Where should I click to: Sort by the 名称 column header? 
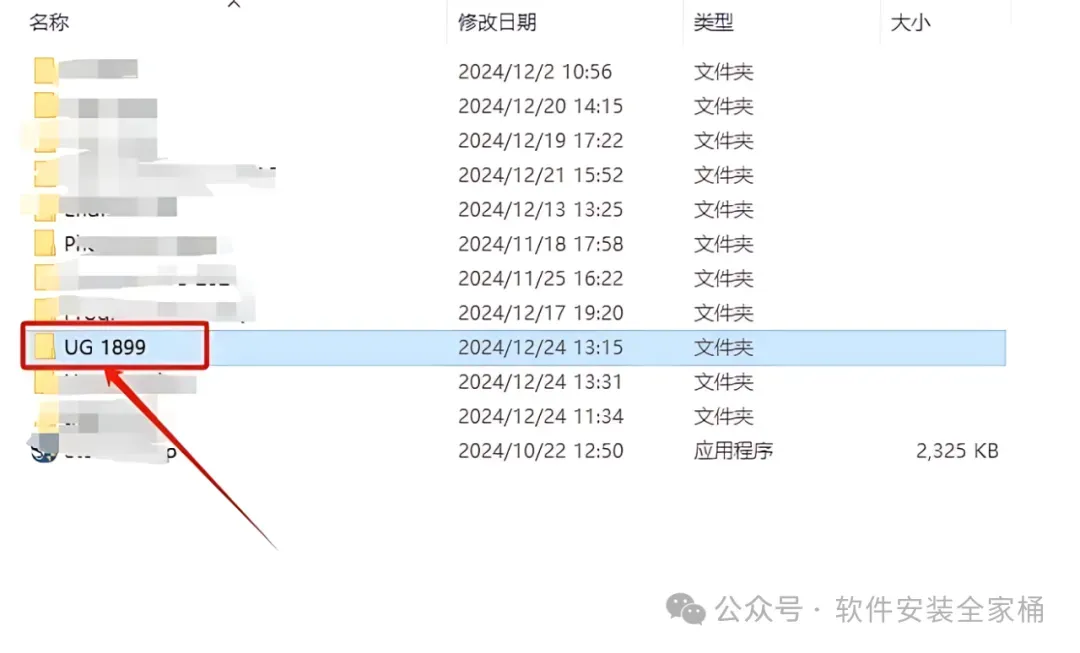click(49, 22)
